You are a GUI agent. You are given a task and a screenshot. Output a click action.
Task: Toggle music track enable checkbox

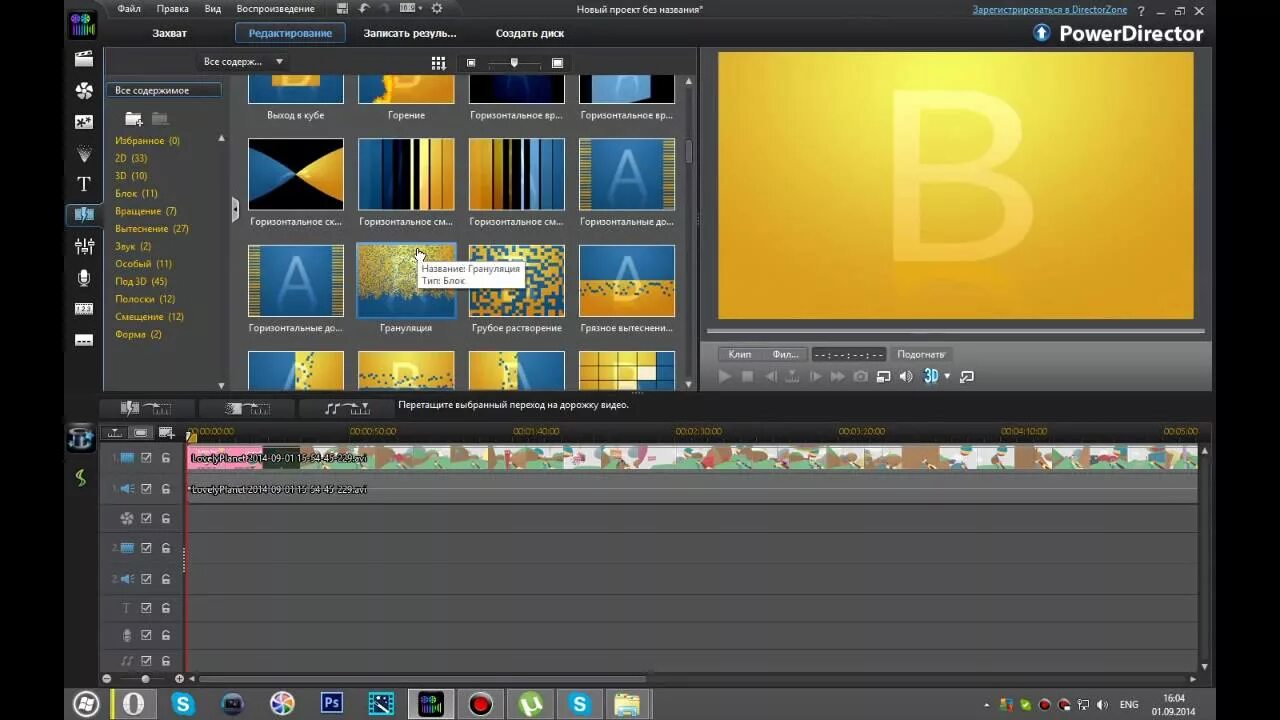(x=146, y=660)
